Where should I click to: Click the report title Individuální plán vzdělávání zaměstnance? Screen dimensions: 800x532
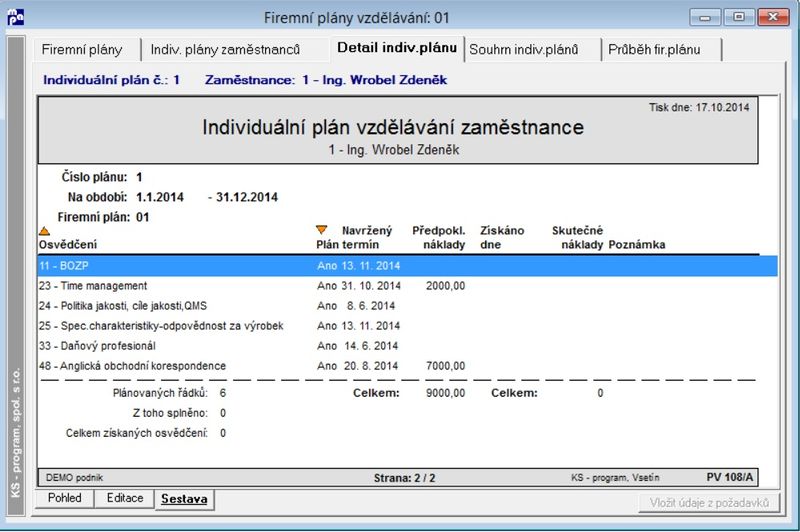pos(393,127)
